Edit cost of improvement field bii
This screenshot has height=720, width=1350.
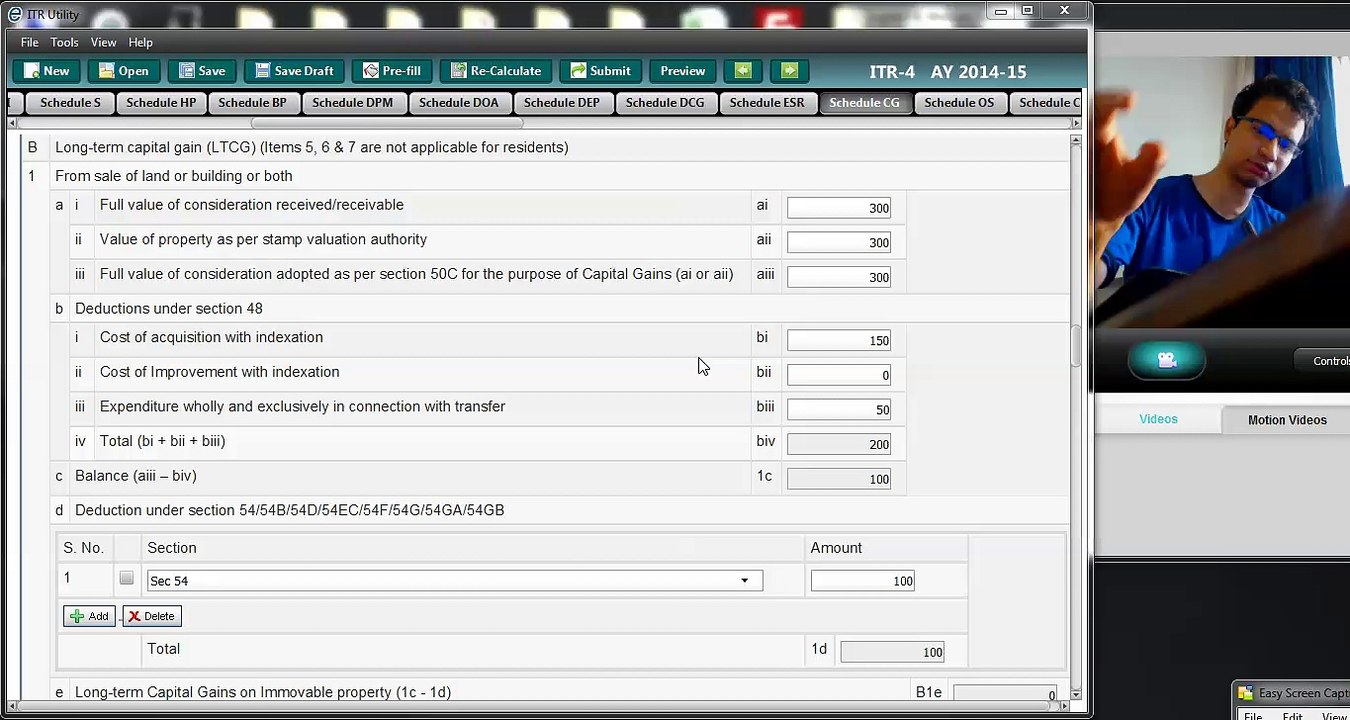coord(839,375)
